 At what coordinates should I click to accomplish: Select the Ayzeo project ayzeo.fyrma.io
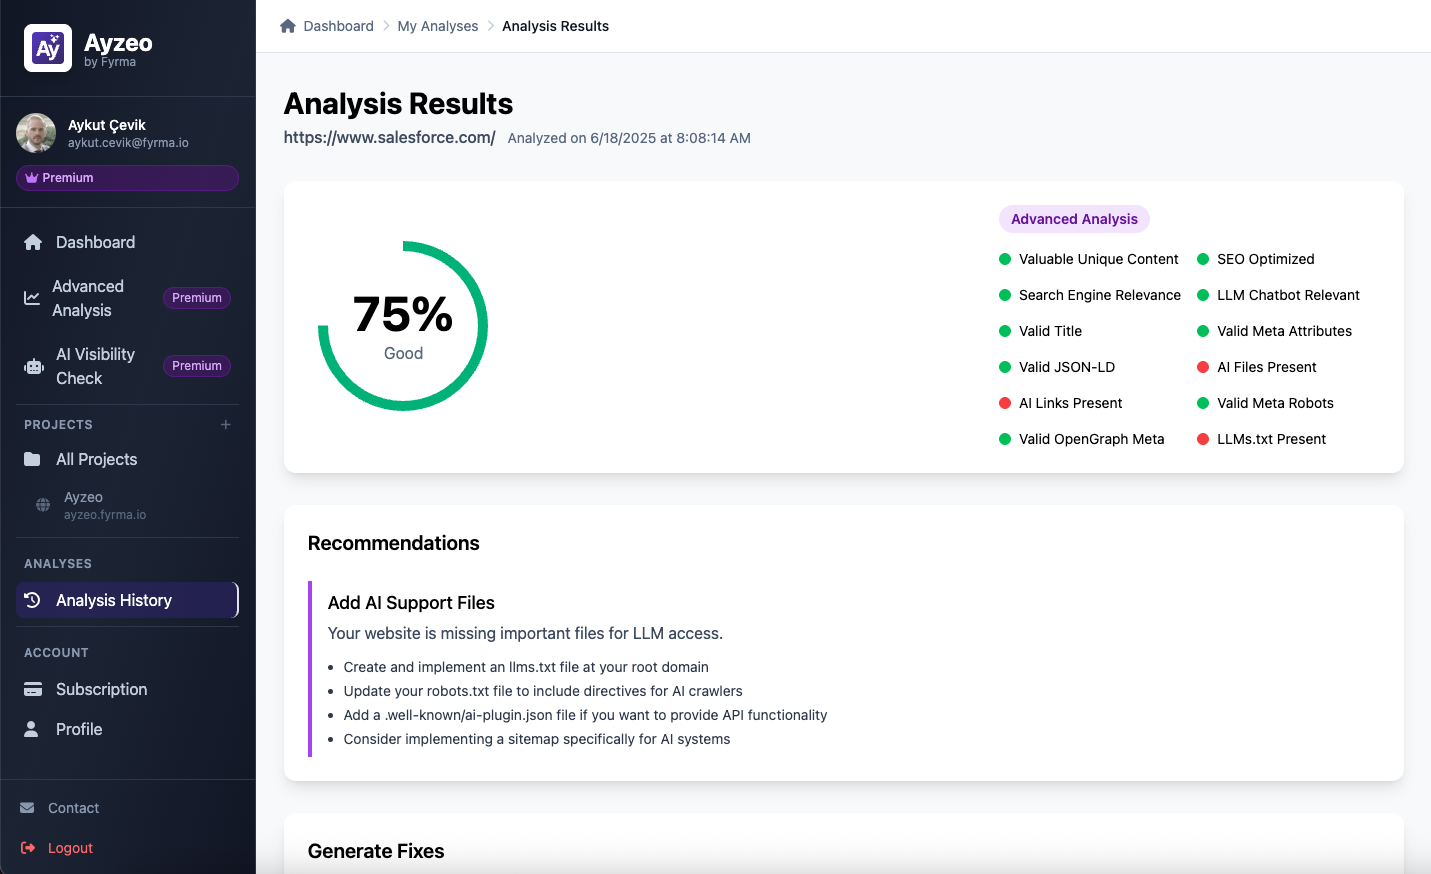(105, 505)
